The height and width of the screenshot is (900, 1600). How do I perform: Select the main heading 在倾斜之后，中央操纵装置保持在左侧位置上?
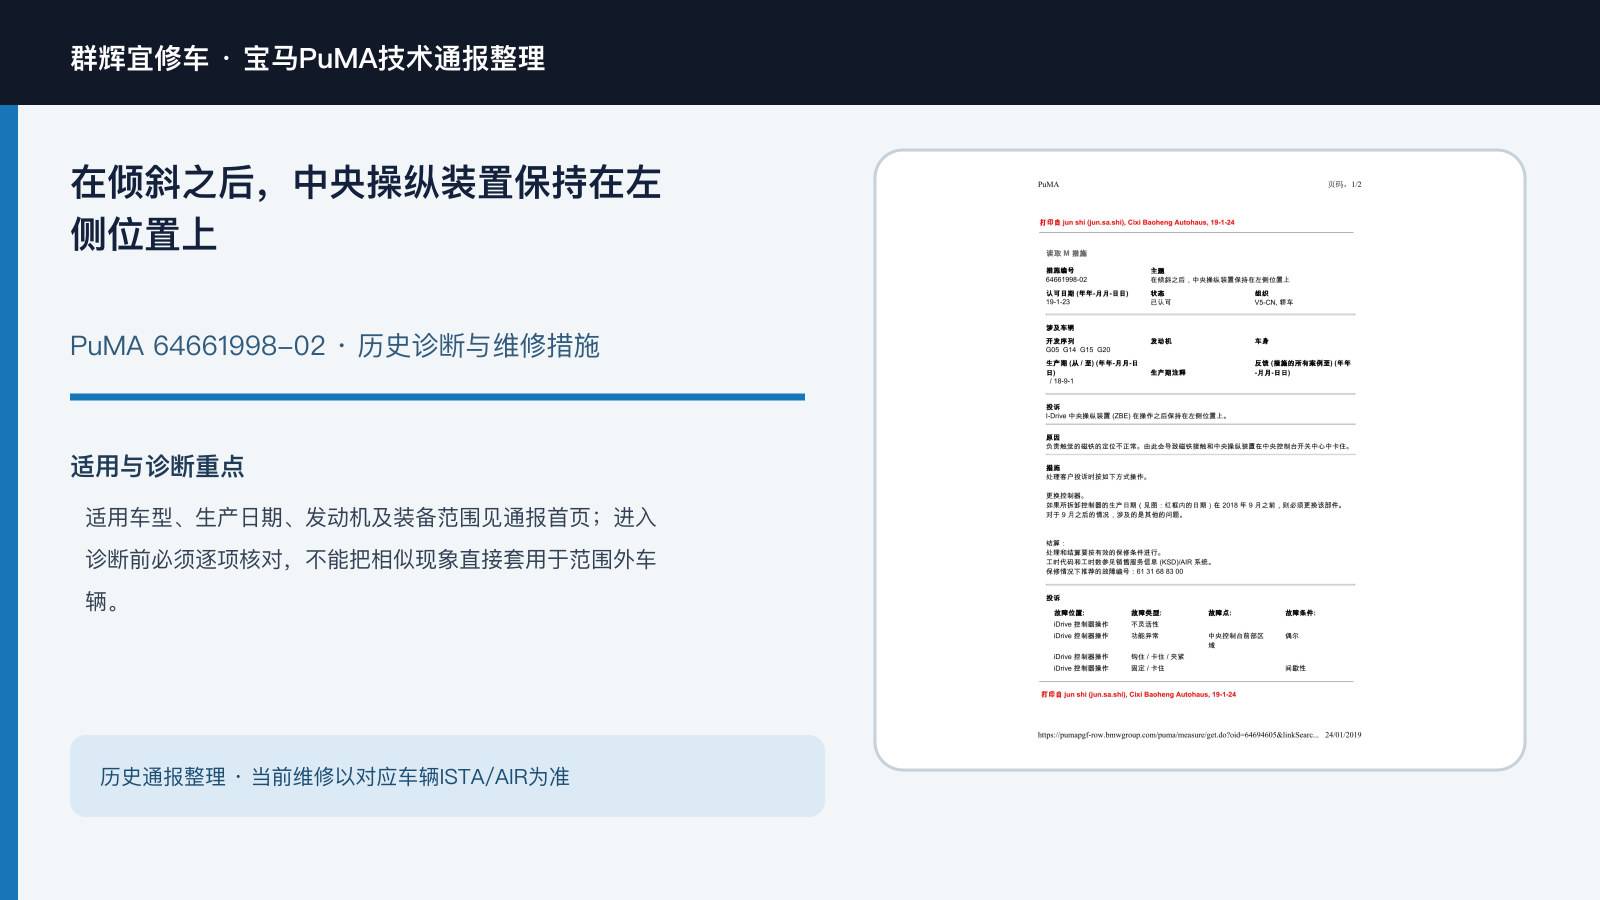tap(365, 208)
